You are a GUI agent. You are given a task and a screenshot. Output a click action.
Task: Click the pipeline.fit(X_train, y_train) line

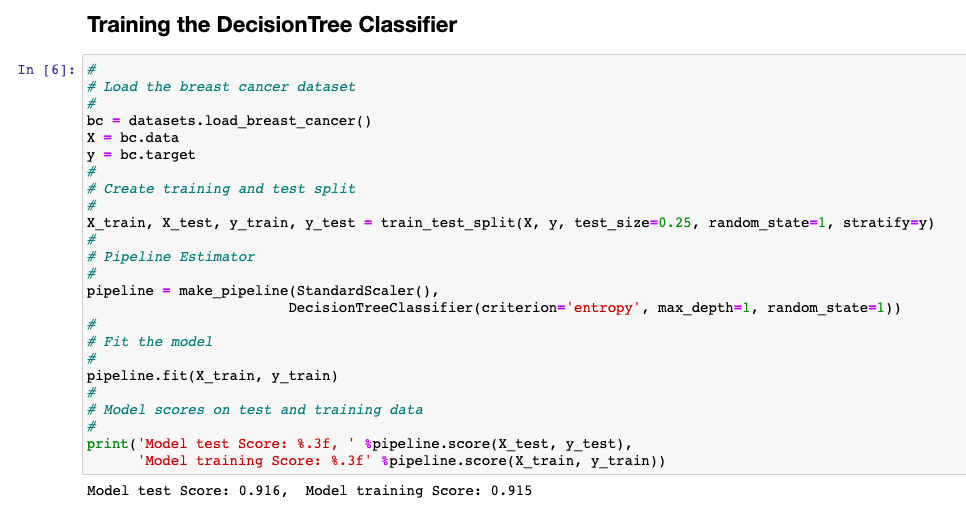(213, 376)
